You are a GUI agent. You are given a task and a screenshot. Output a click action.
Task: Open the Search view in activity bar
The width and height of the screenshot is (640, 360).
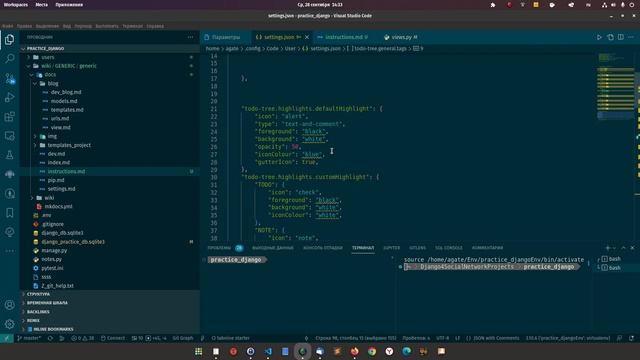click(x=9, y=59)
